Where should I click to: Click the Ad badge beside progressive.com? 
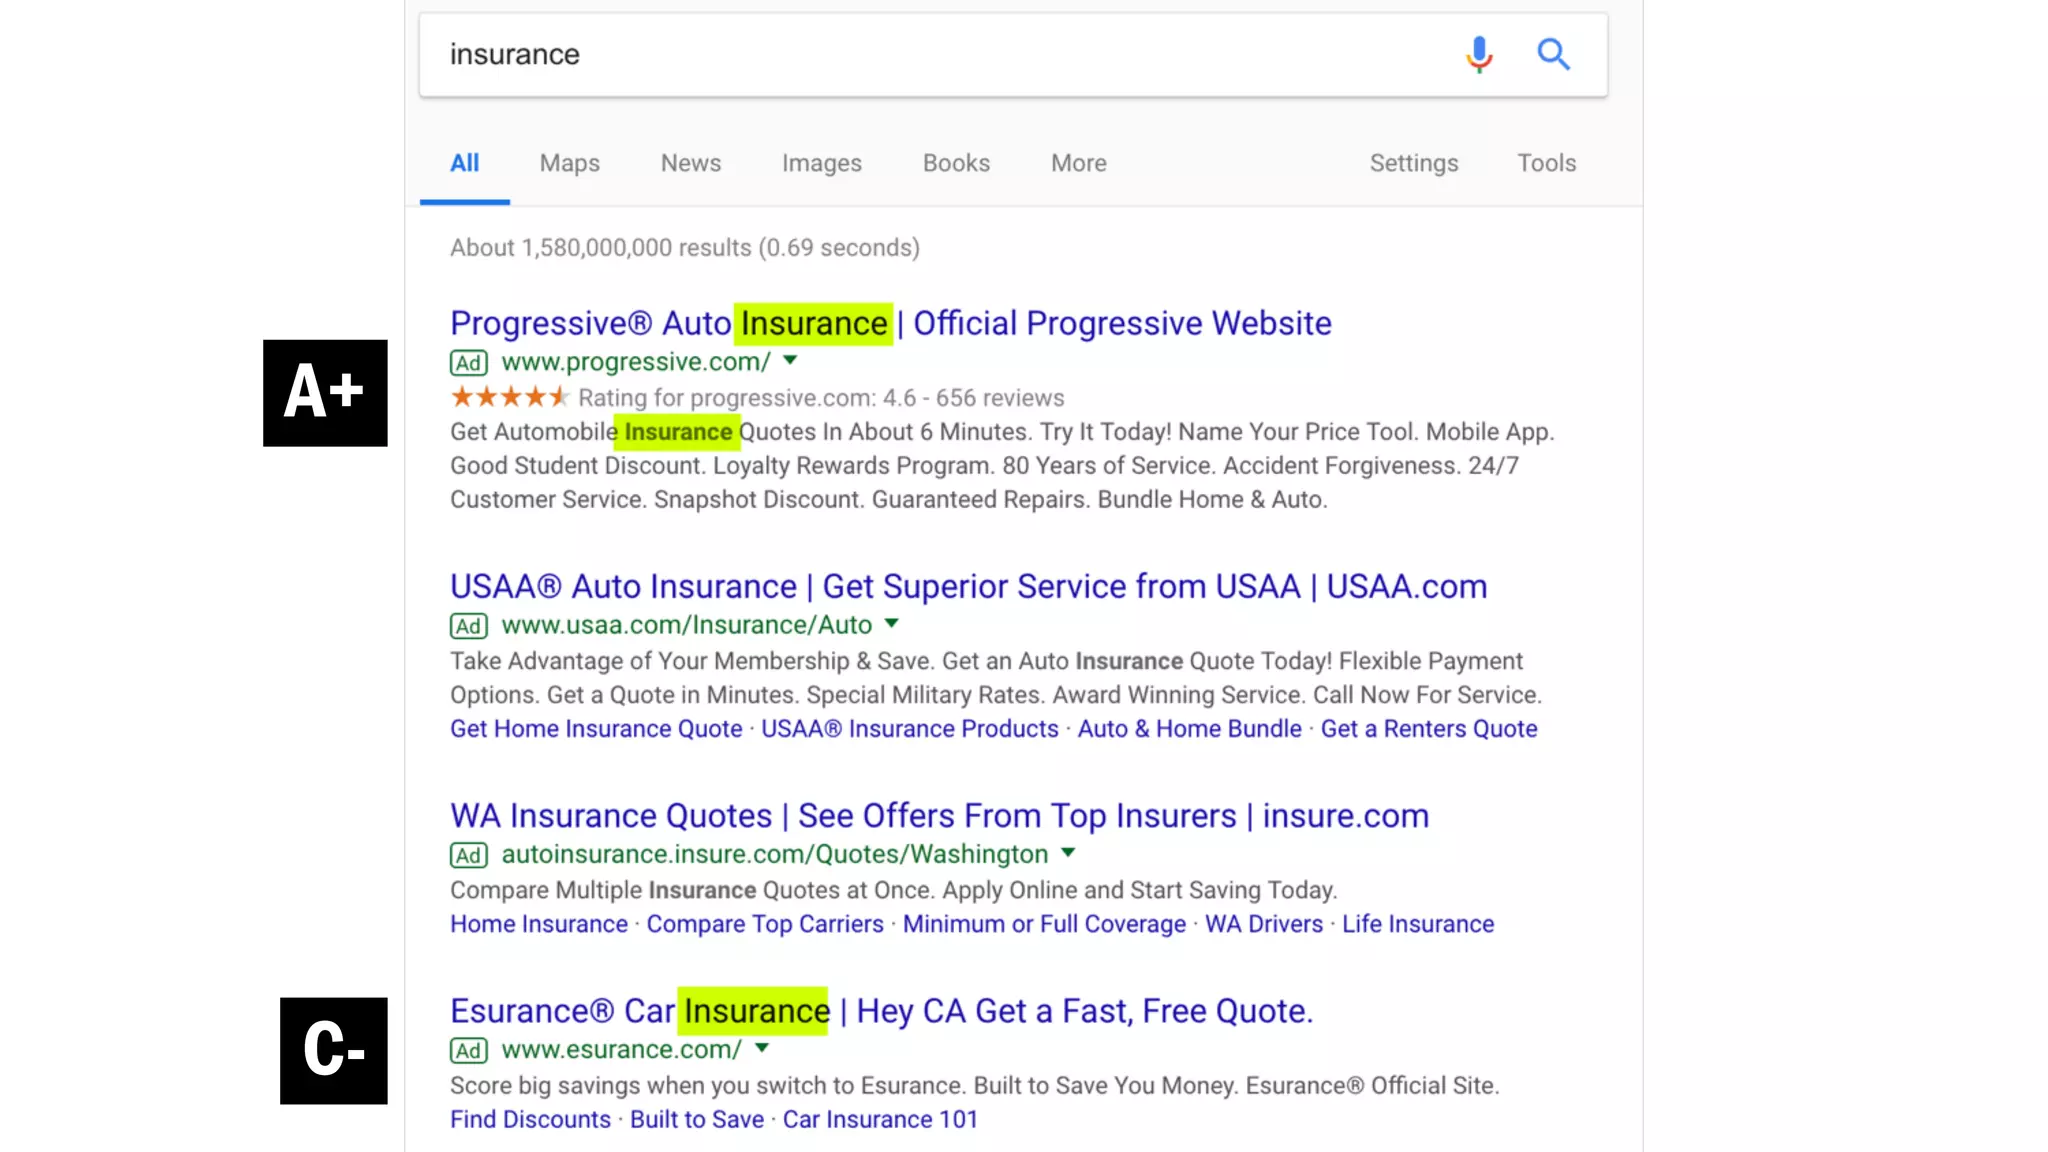pos(468,363)
